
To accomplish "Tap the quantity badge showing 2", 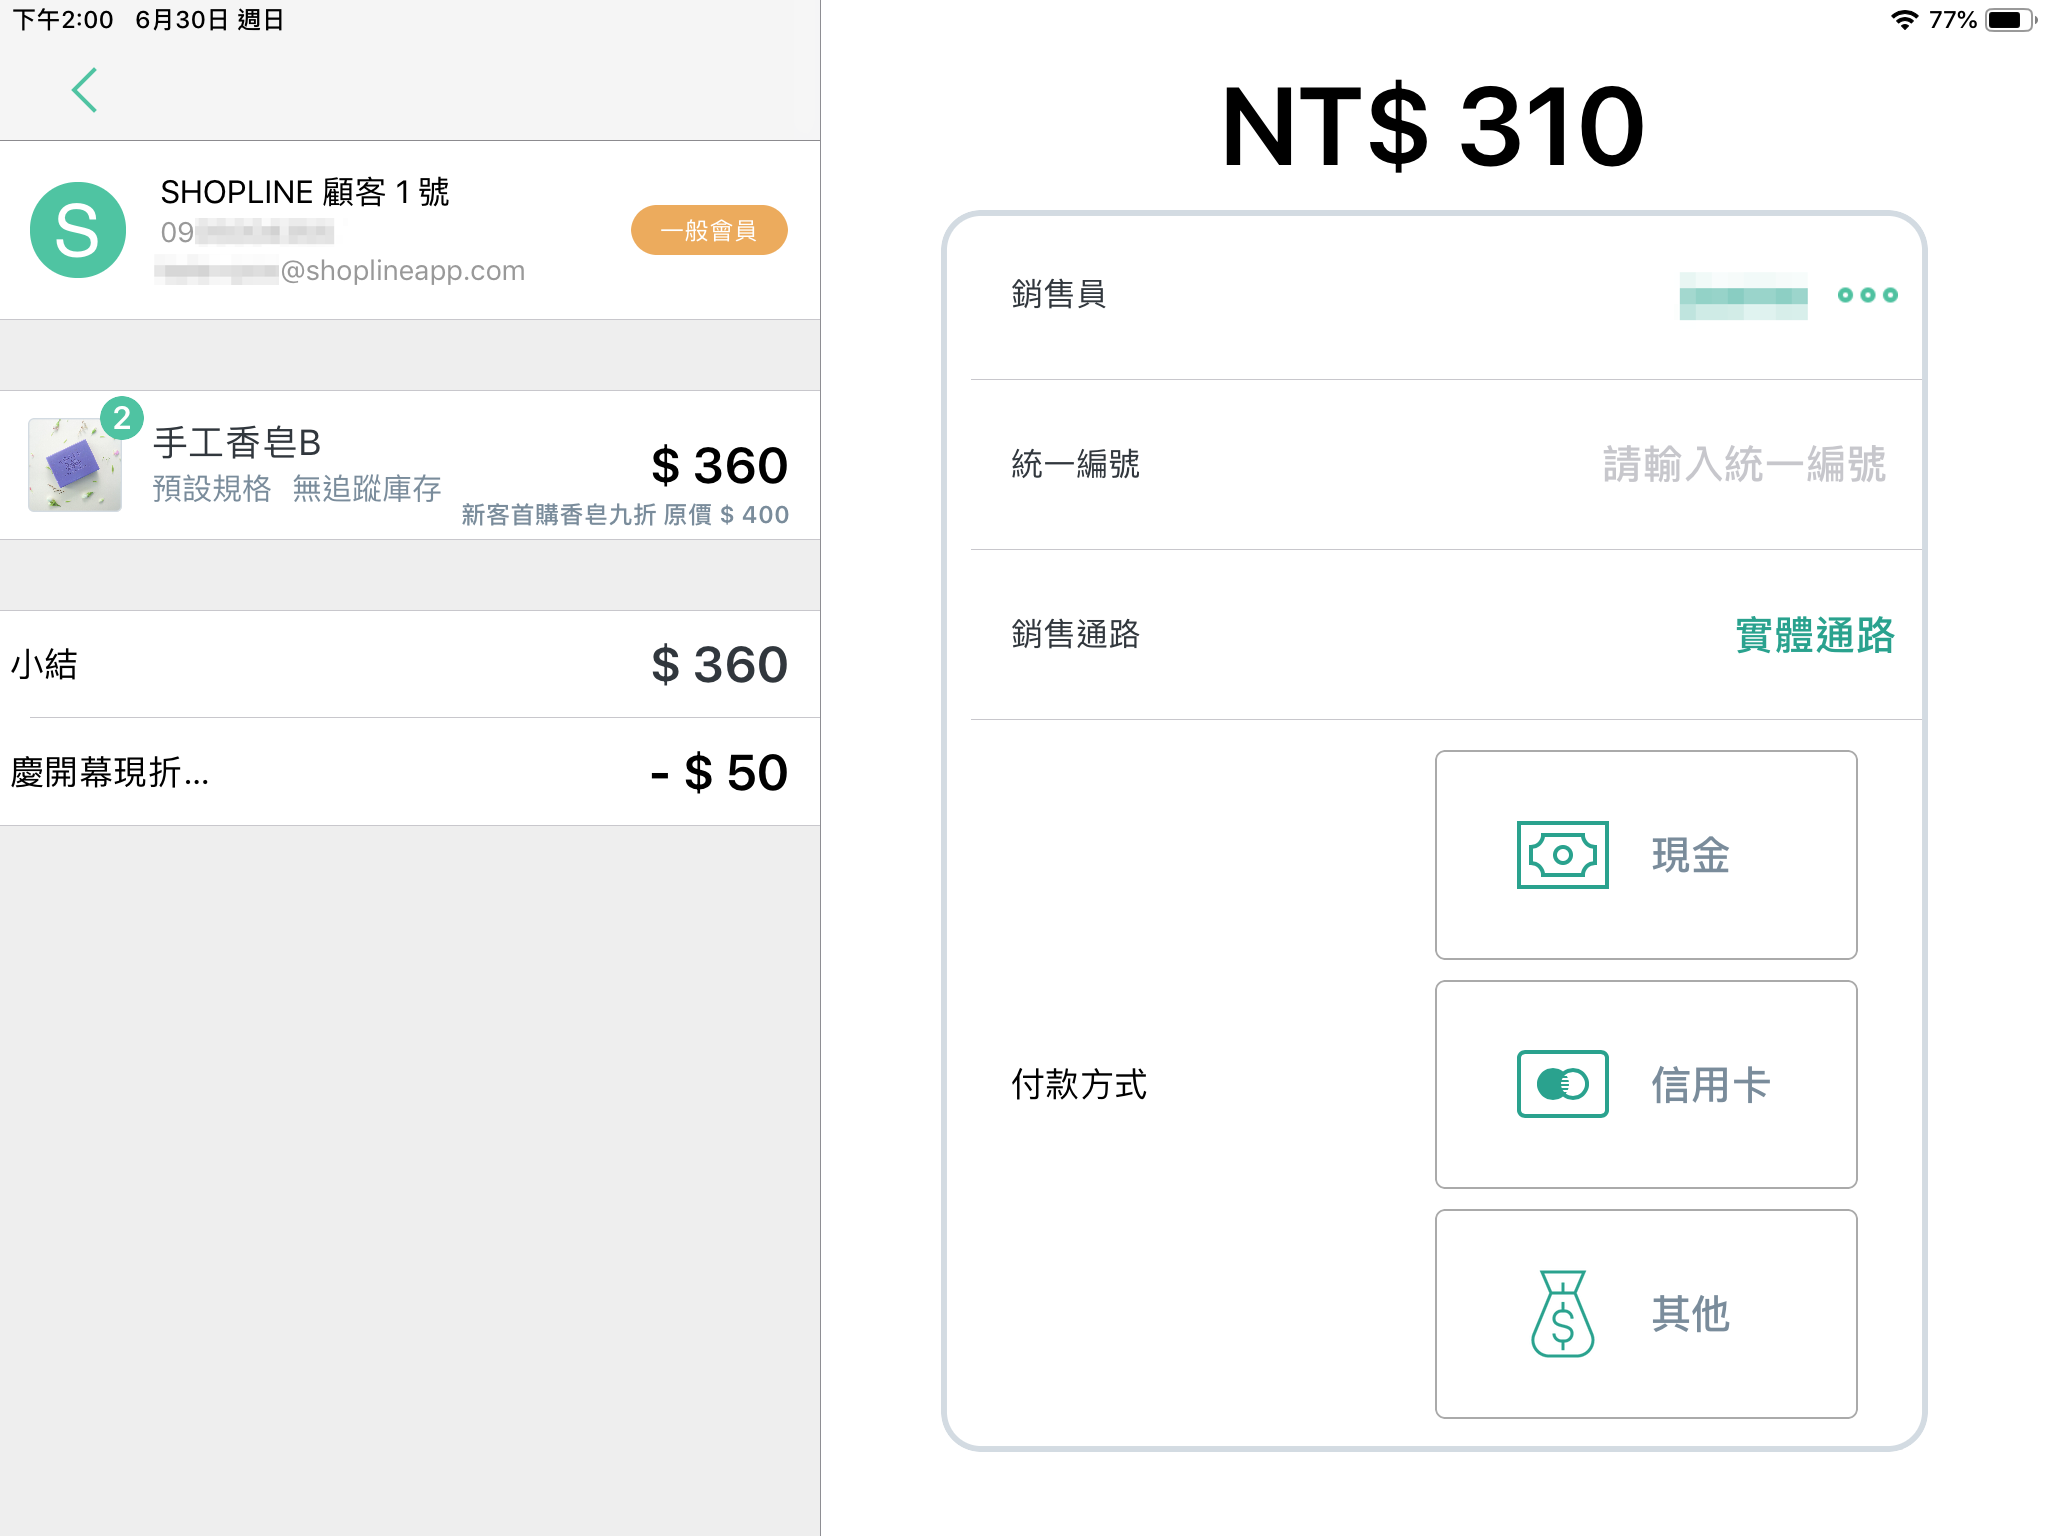I will coord(122,418).
